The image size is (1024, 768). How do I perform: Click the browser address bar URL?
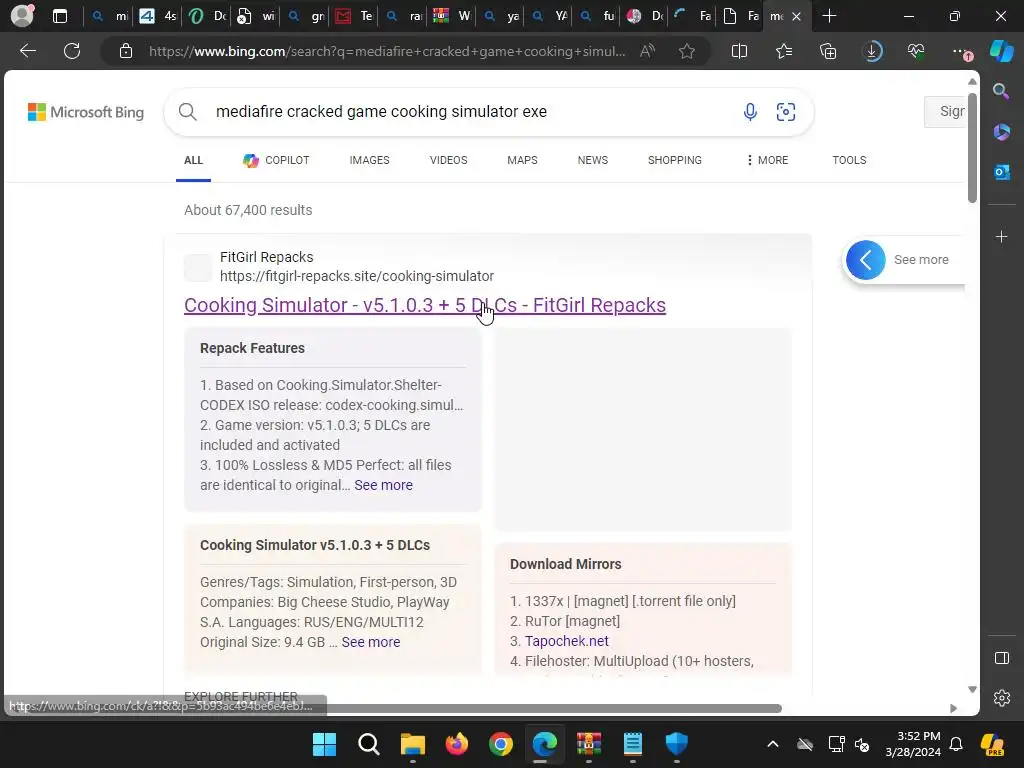pyautogui.click(x=387, y=51)
